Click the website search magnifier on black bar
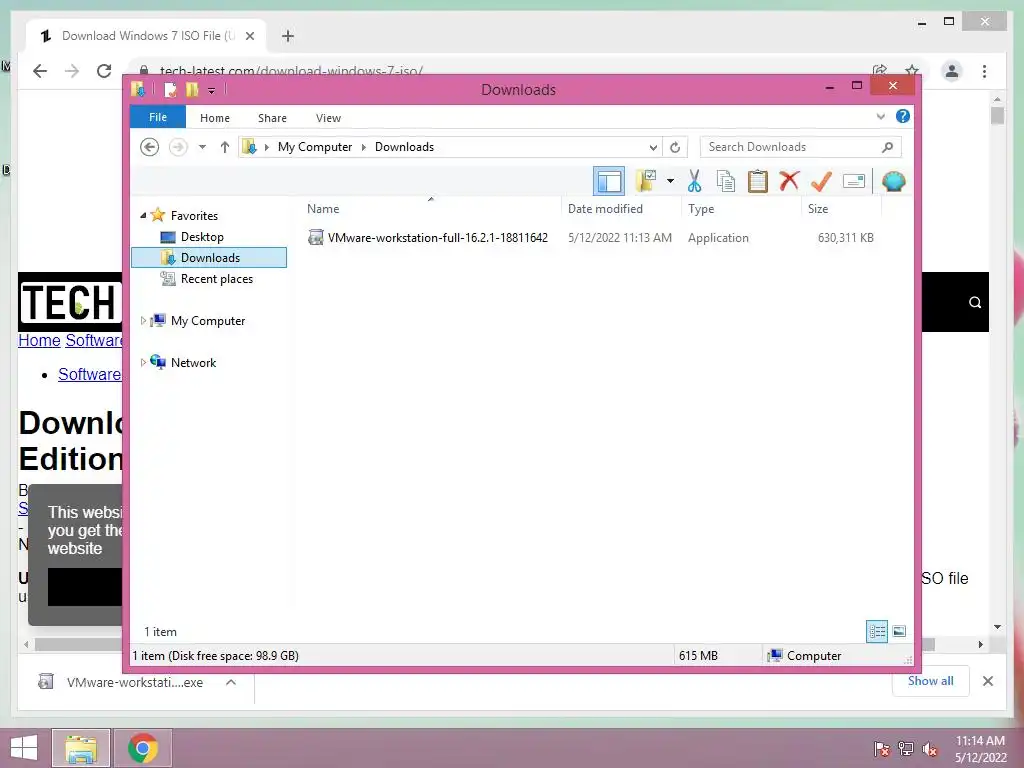1024x768 pixels. click(974, 302)
